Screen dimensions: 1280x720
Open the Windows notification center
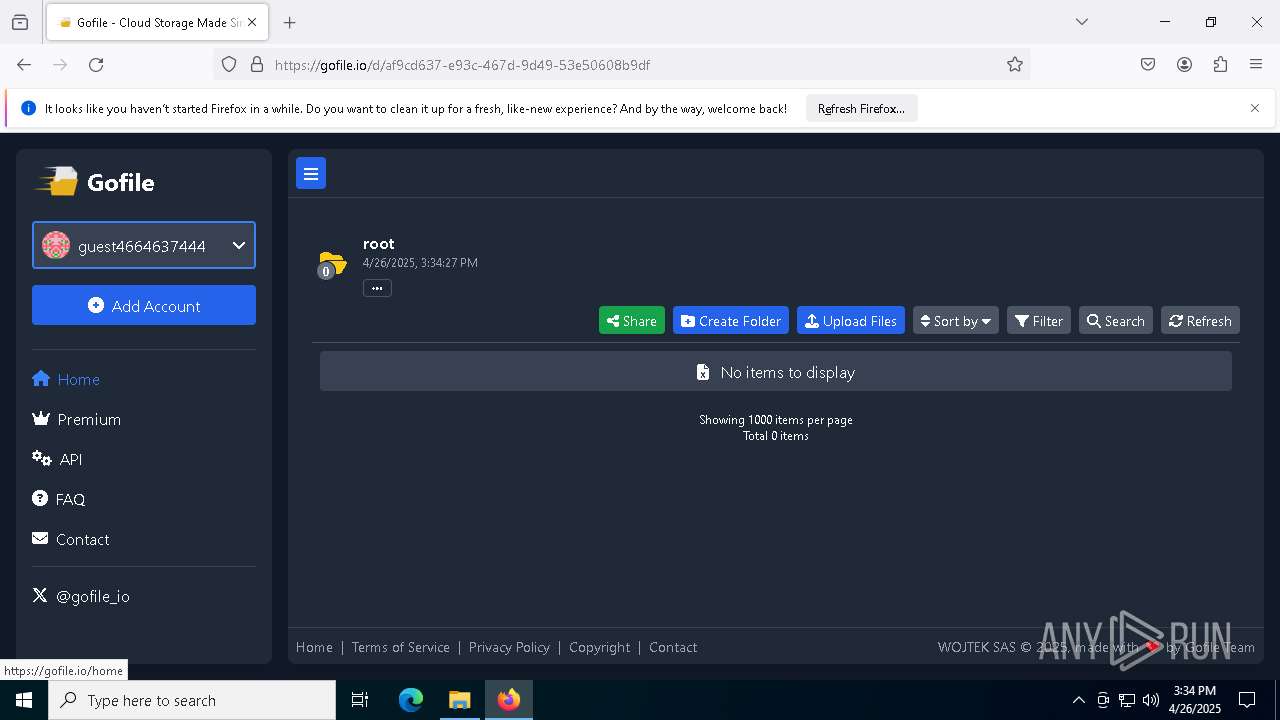[x=1248, y=700]
